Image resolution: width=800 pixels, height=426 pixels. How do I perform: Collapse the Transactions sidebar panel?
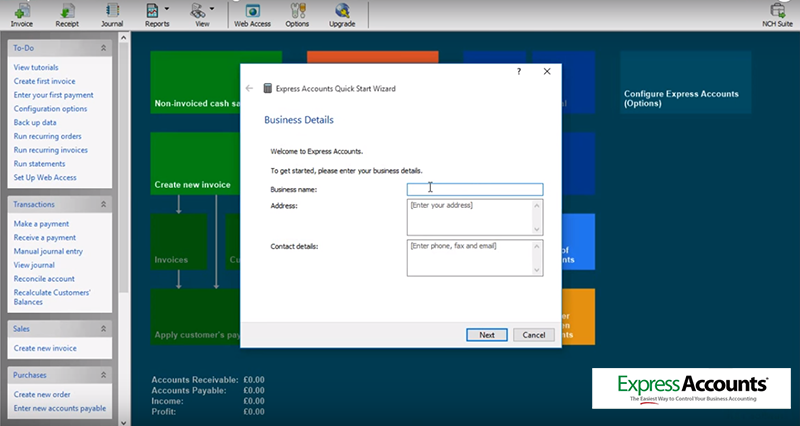click(104, 204)
